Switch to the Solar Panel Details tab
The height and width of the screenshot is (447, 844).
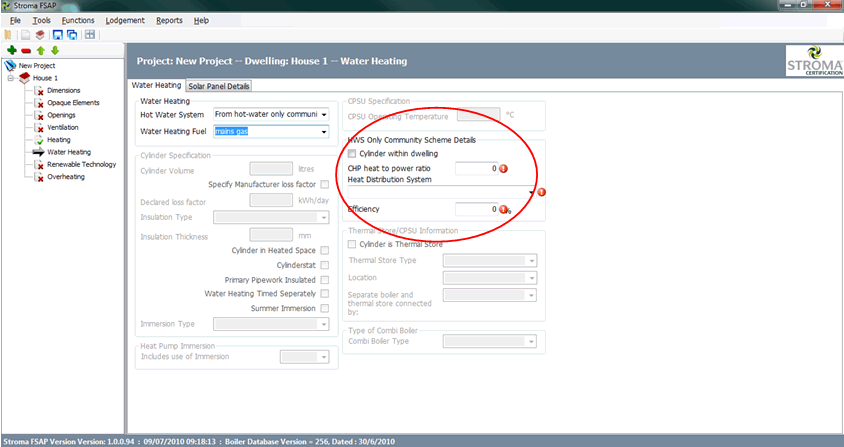click(219, 86)
